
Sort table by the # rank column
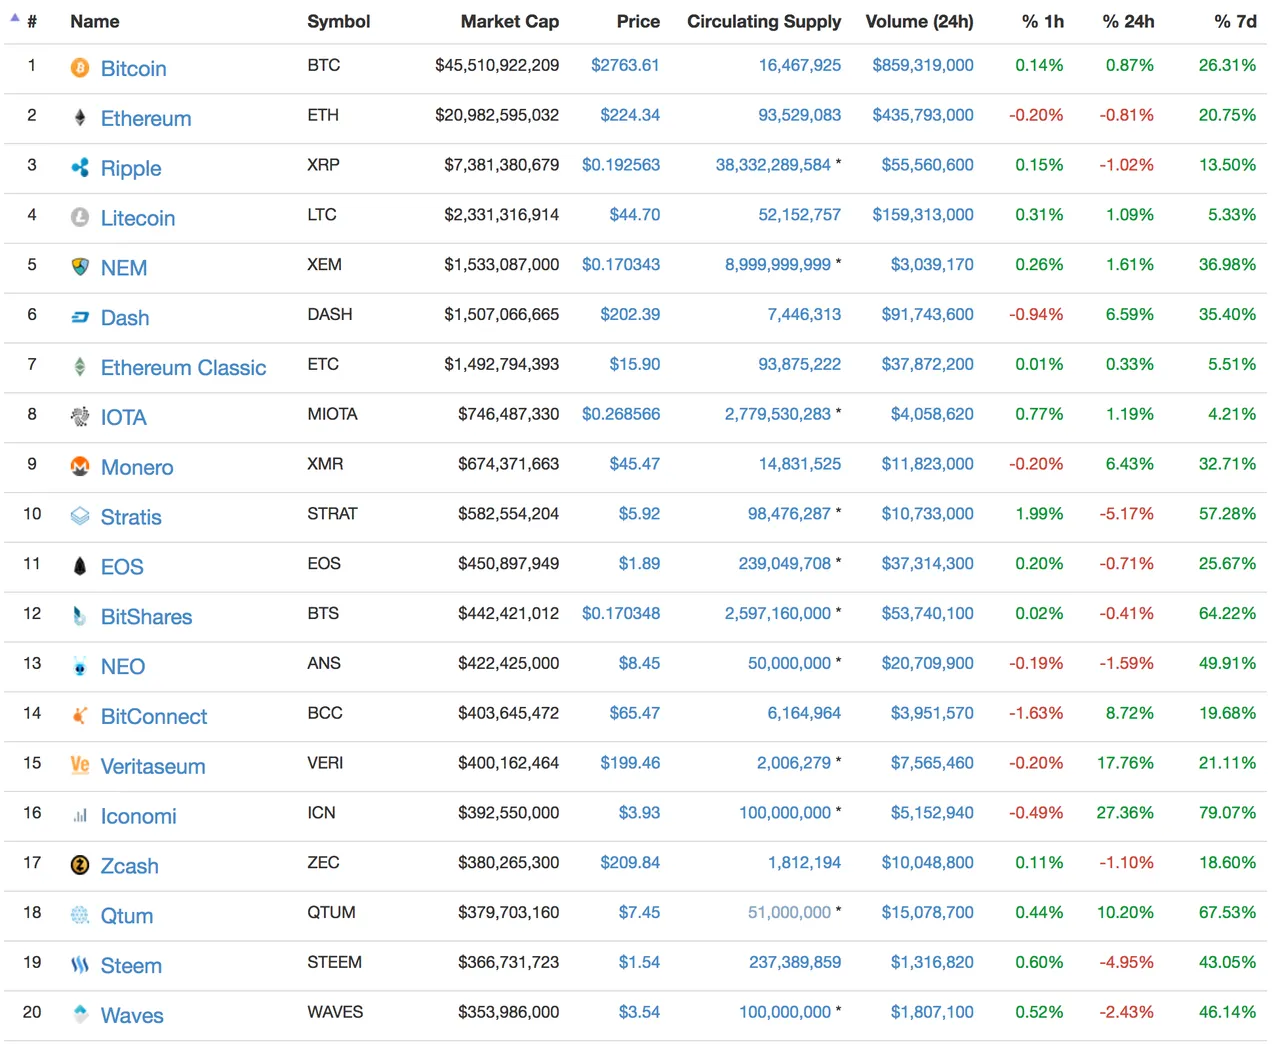tap(32, 21)
